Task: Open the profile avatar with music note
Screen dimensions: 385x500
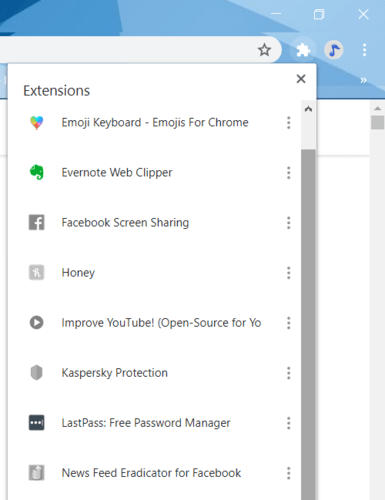Action: click(334, 50)
